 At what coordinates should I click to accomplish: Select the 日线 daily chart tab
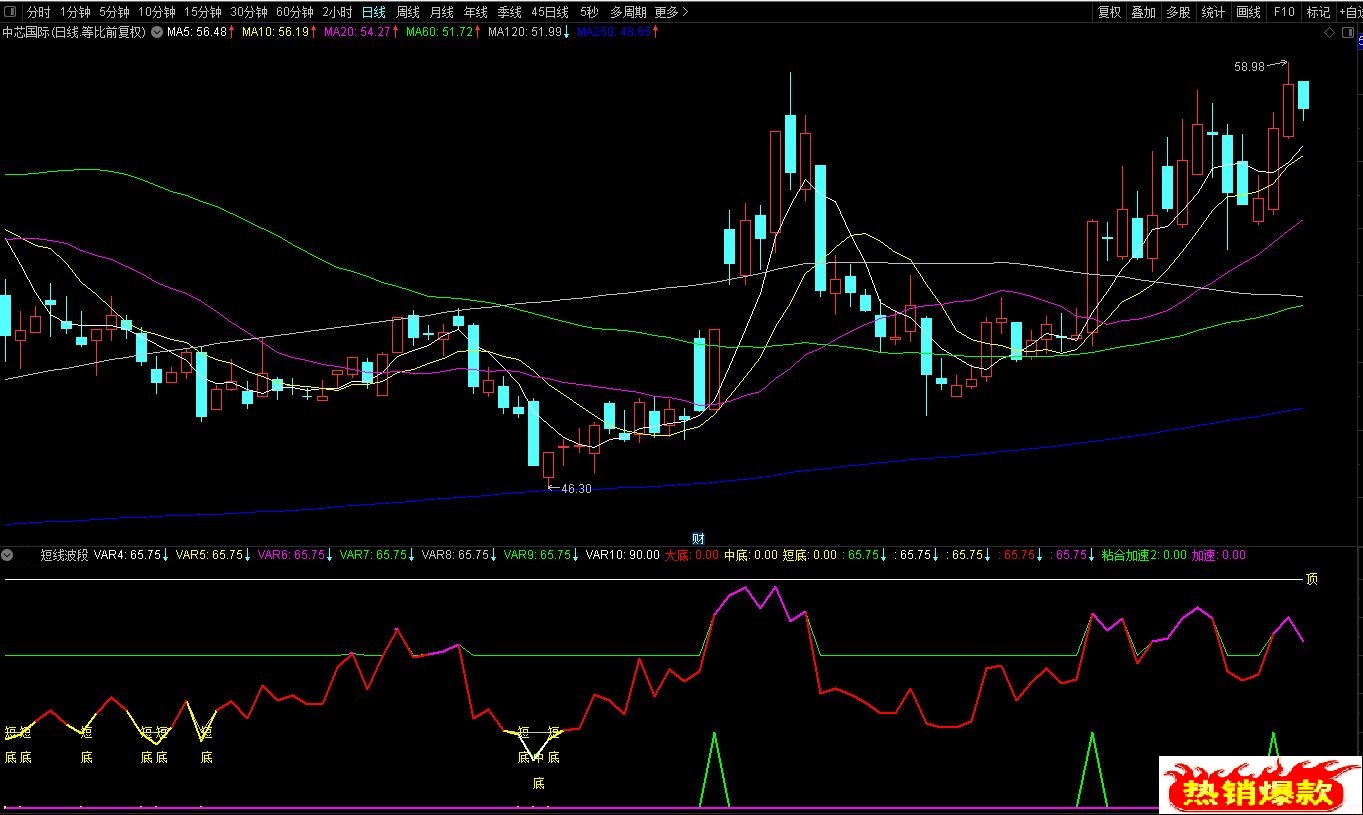[x=373, y=12]
